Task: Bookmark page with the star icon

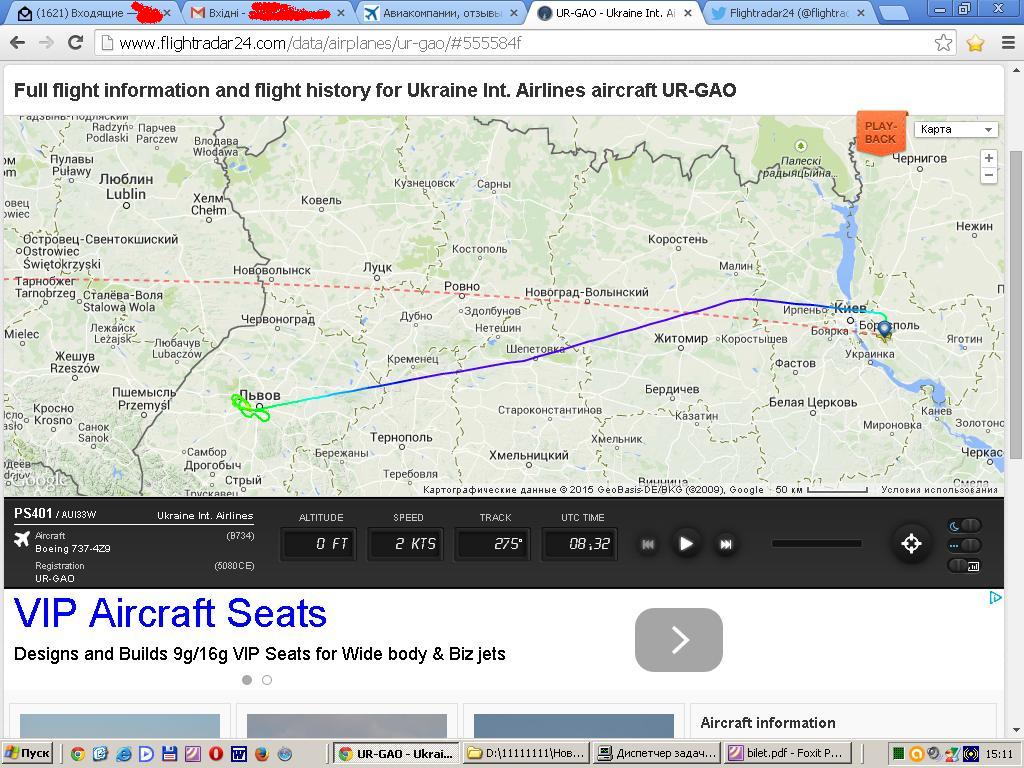Action: 943,43
